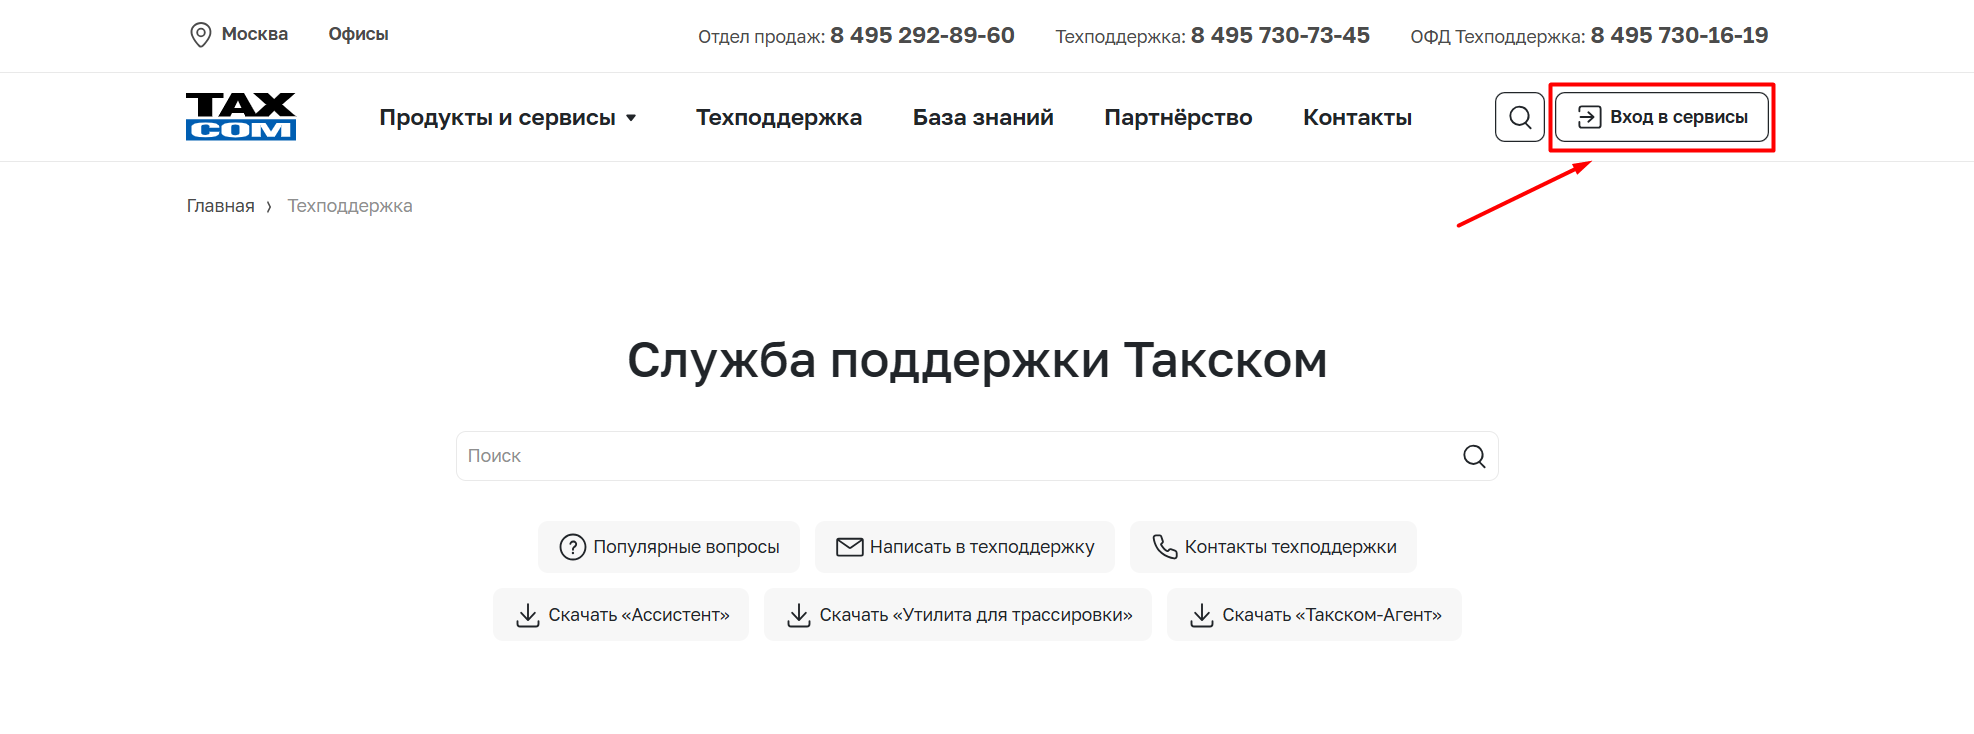Click the download icon for «Ассистент»
The image size is (1974, 734).
tap(528, 615)
